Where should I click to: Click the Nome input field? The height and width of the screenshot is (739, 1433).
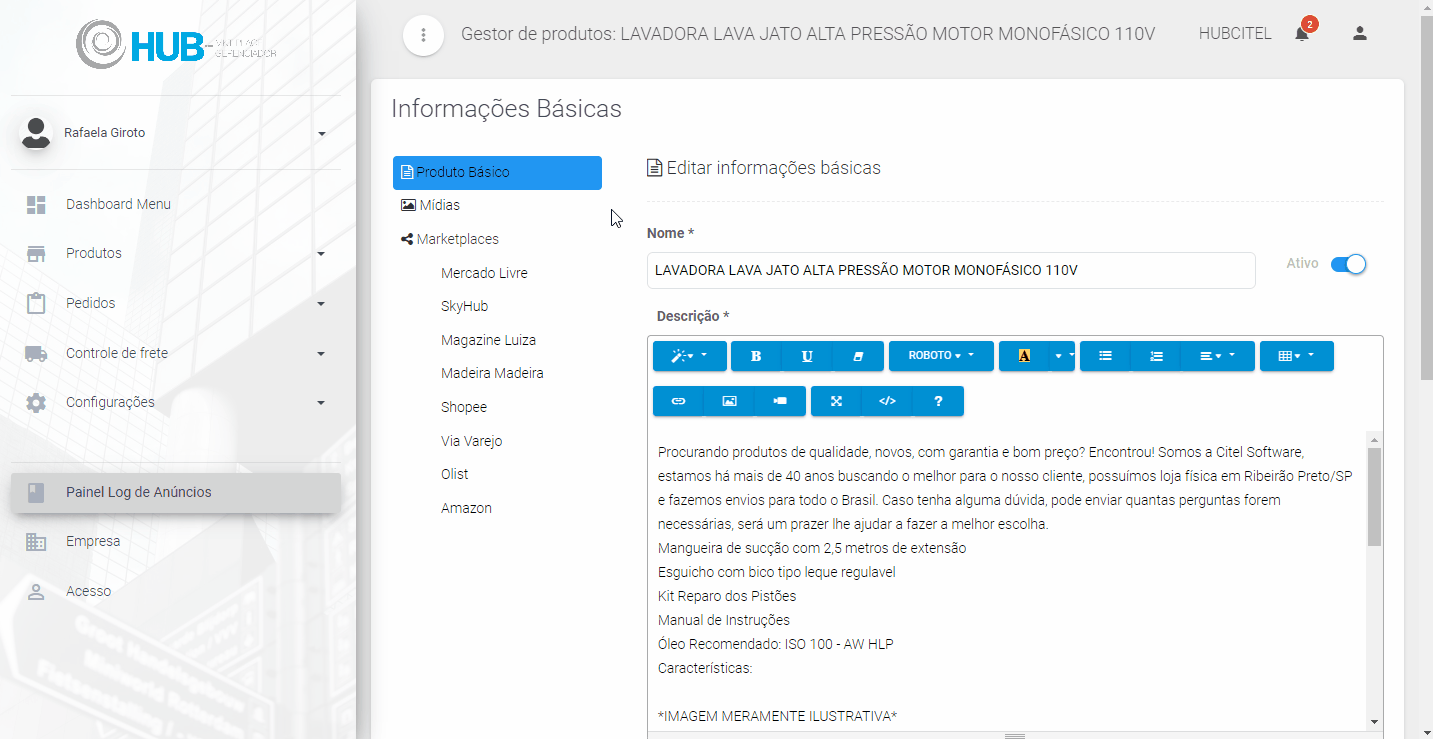coord(951,270)
